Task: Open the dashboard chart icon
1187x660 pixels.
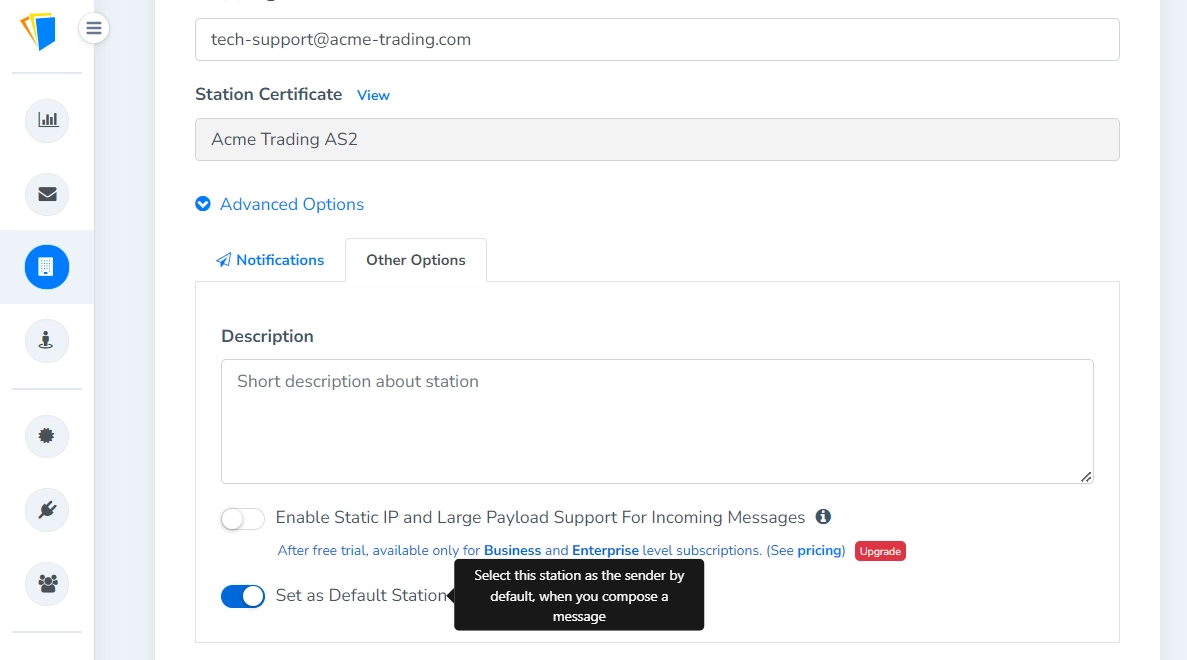Action: click(47, 120)
